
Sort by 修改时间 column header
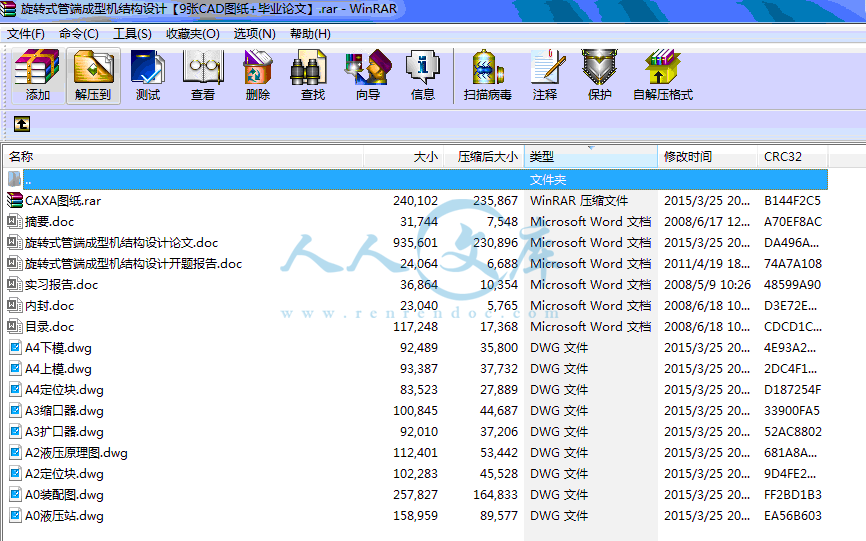pyautogui.click(x=708, y=157)
